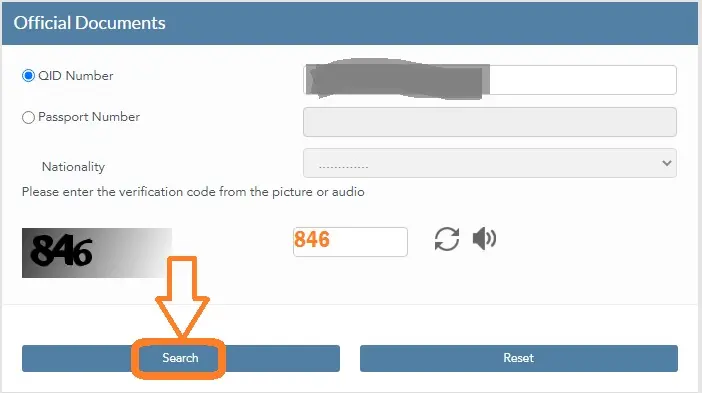Click the Nationality label
This screenshot has width=702, height=393.
pos(73,167)
